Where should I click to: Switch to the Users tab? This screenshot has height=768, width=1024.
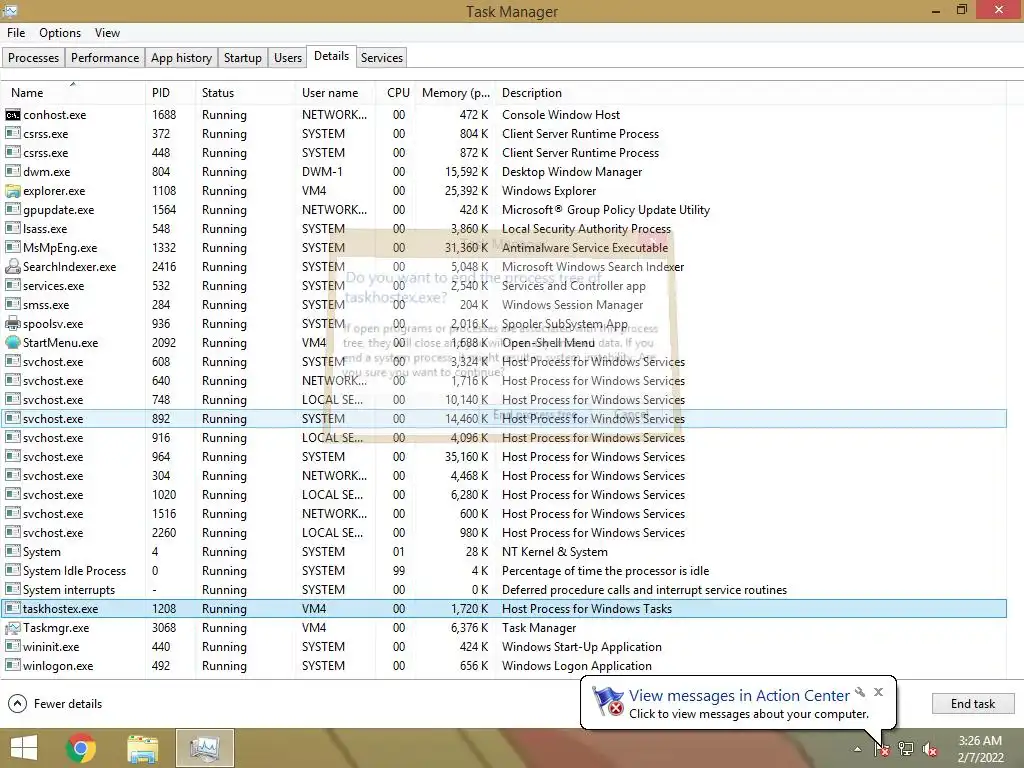[x=288, y=57]
